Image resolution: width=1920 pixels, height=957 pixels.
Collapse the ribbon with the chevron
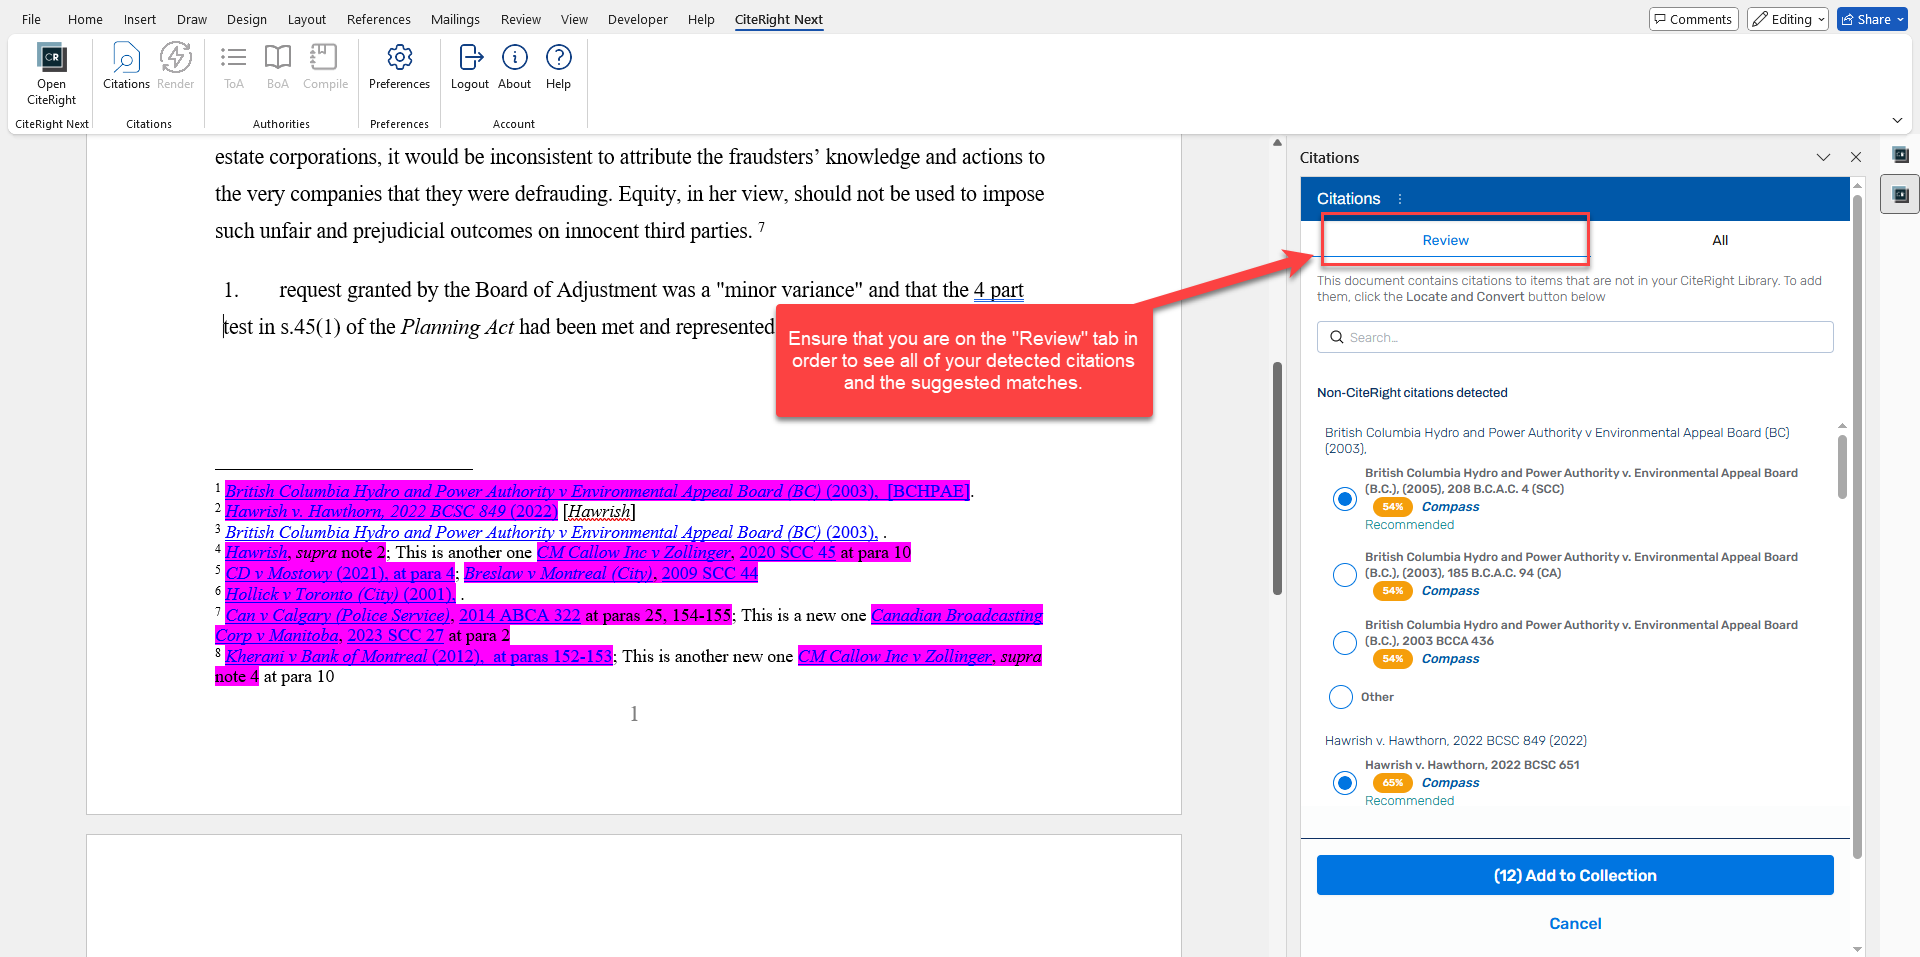[x=1897, y=120]
